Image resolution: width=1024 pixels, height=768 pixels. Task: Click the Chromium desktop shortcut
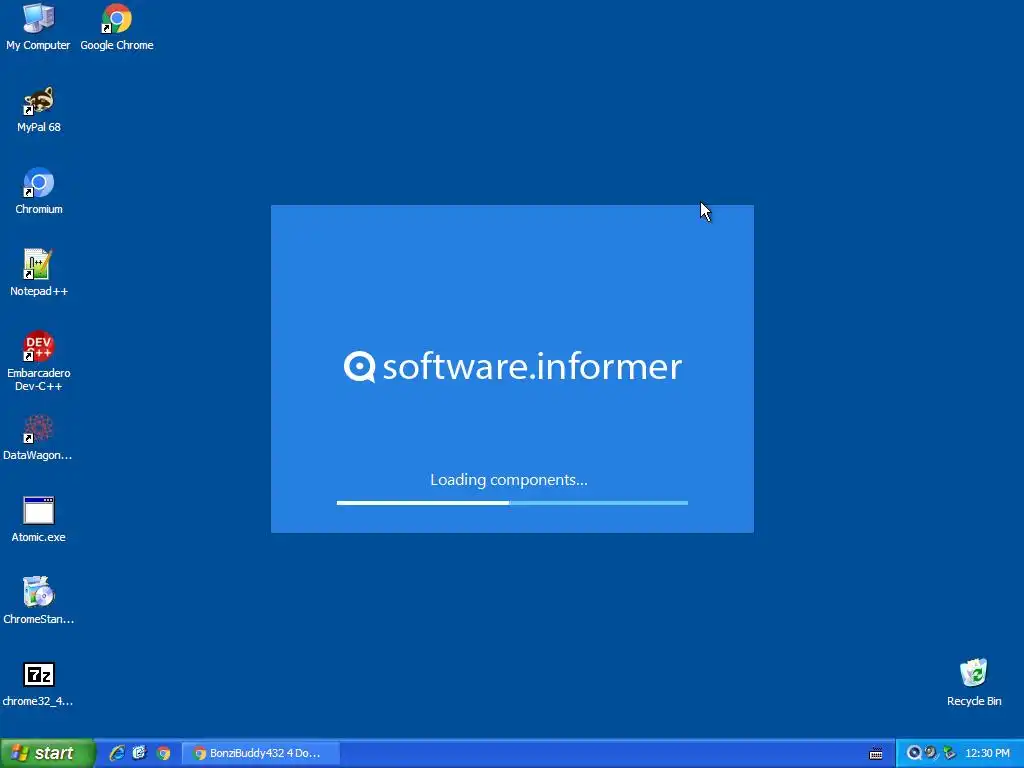[x=39, y=191]
